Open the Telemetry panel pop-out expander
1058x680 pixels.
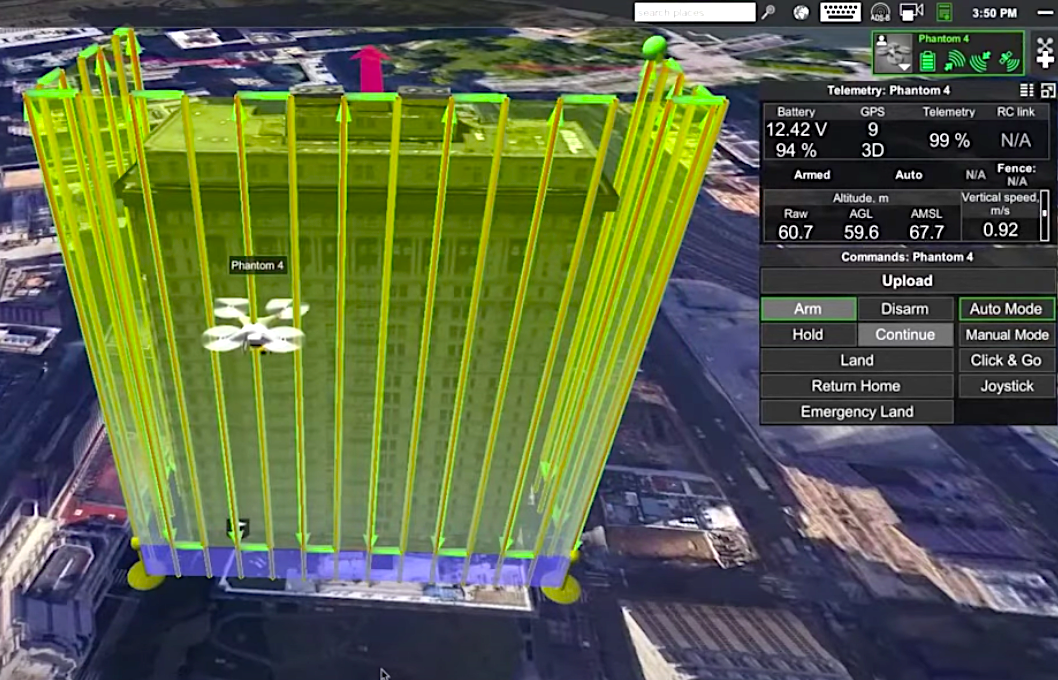[1048, 89]
